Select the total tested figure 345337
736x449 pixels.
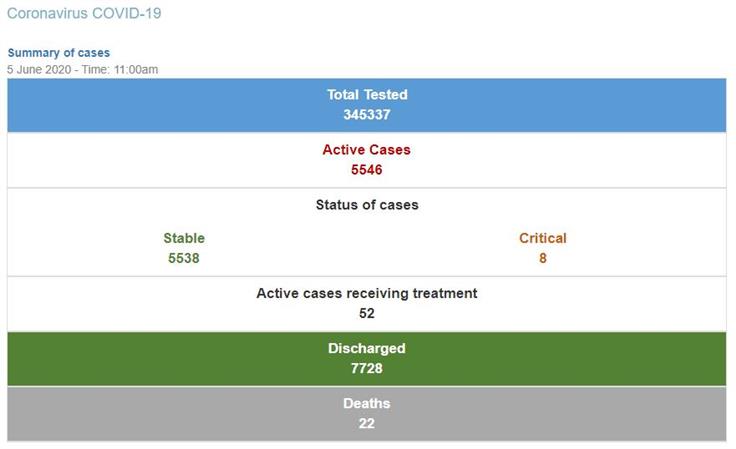coord(367,114)
